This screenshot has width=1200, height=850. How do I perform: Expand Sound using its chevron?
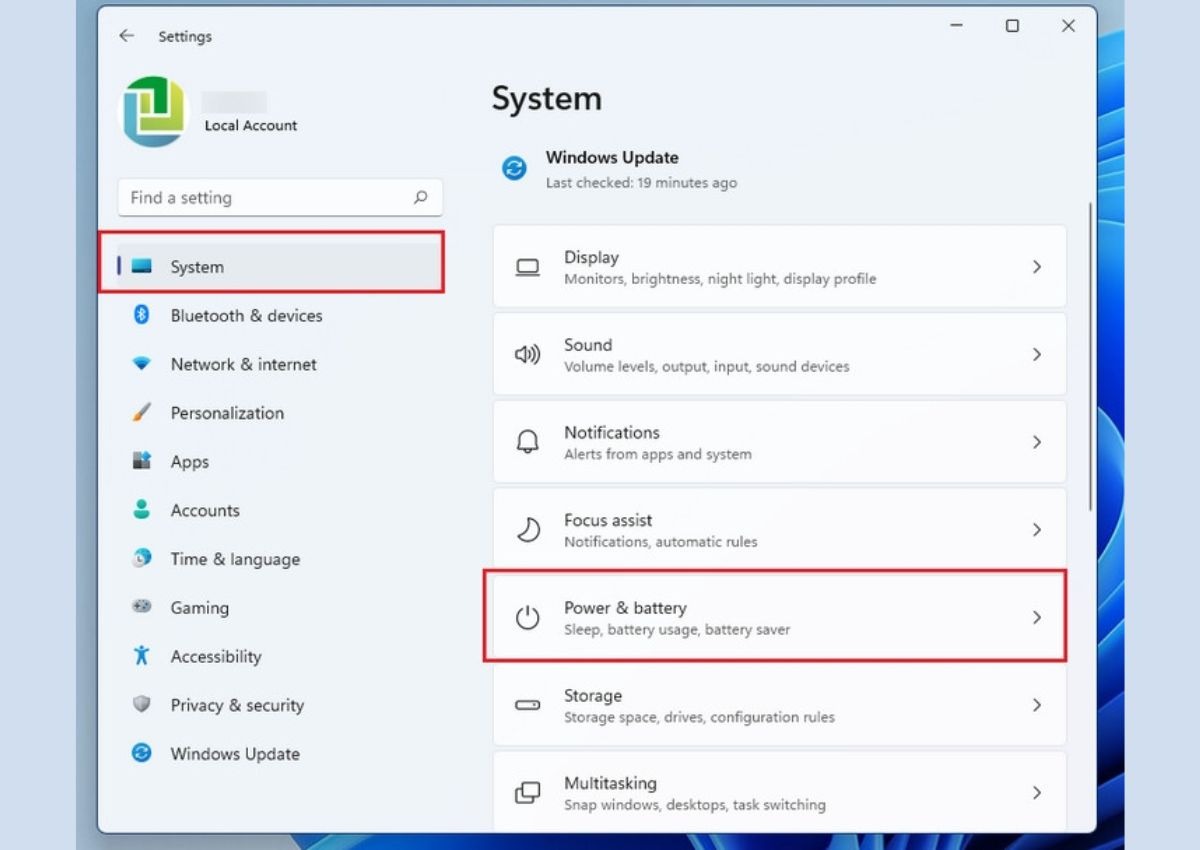[1037, 354]
